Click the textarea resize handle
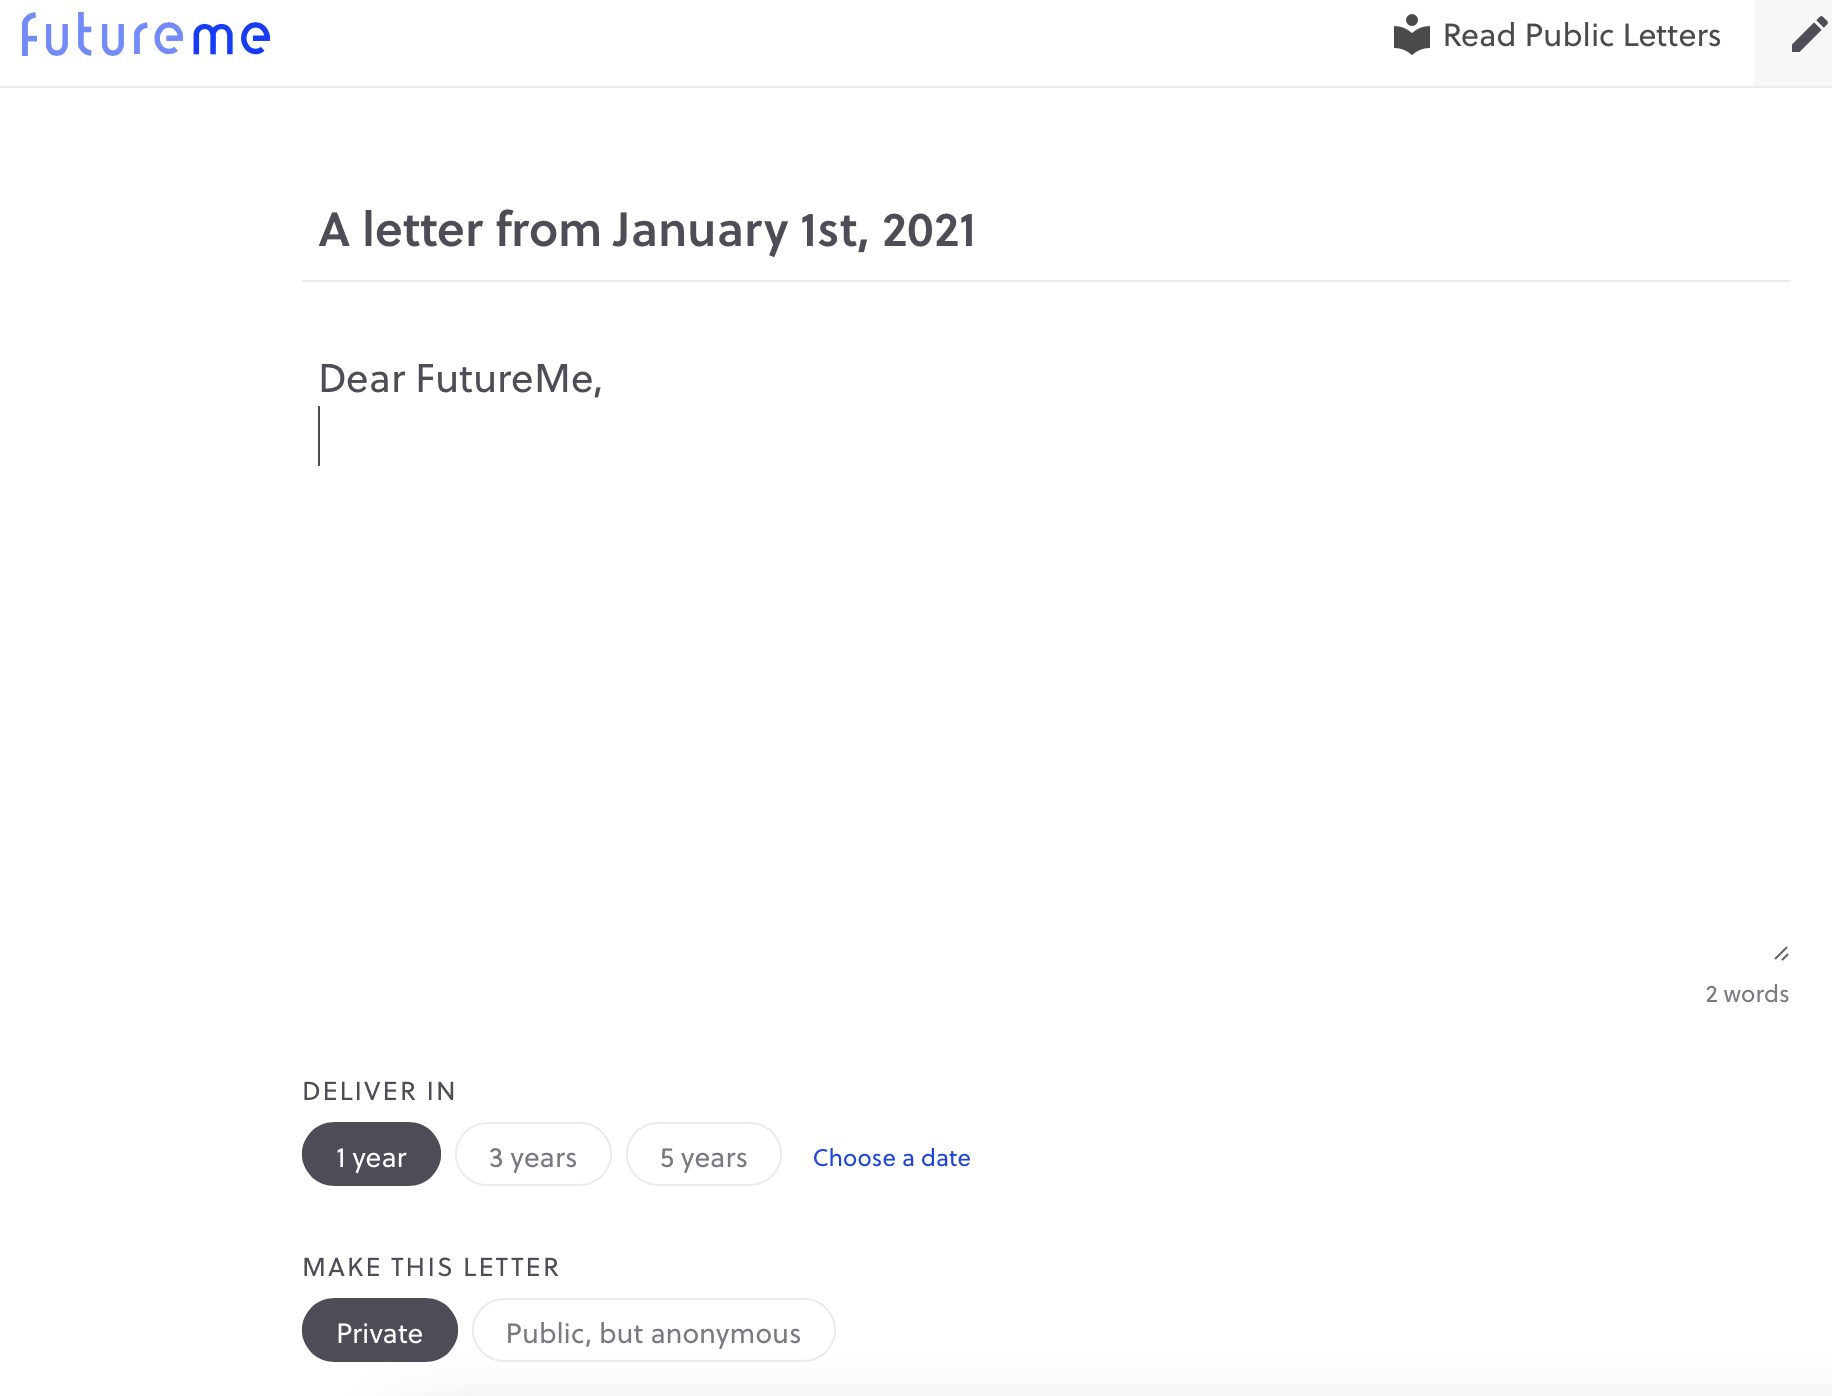Image resolution: width=1832 pixels, height=1396 pixels. [1779, 953]
